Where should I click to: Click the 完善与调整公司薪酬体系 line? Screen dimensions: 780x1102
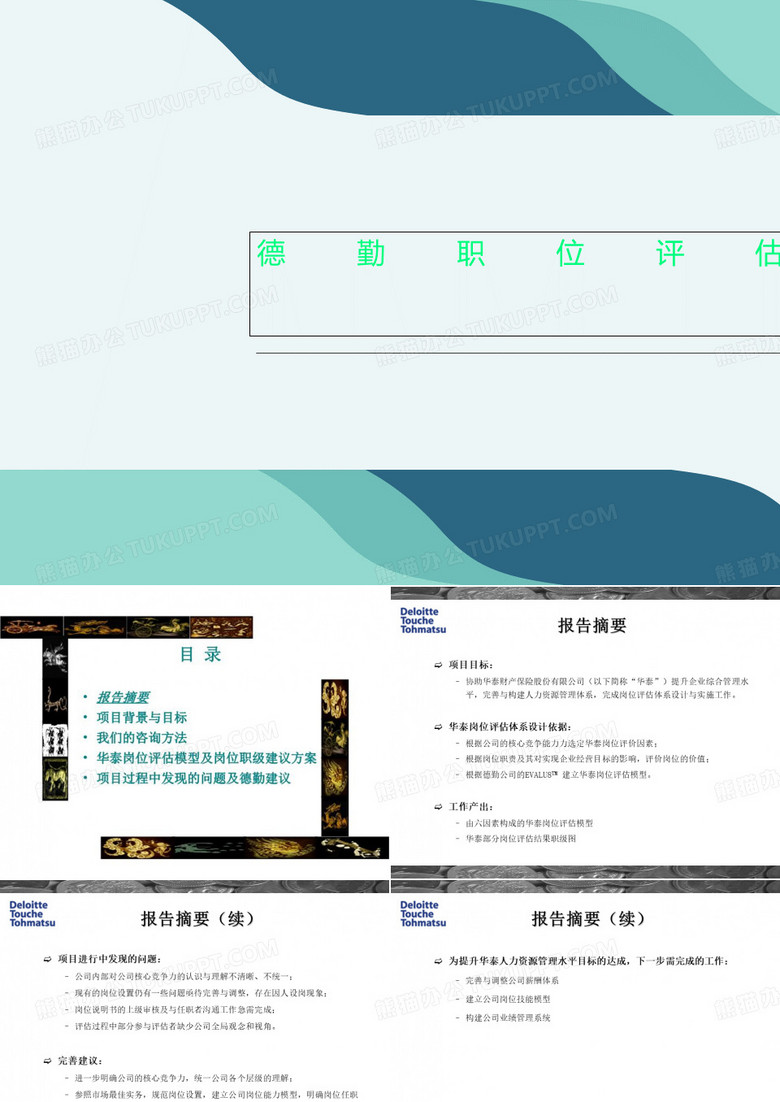pos(512,980)
